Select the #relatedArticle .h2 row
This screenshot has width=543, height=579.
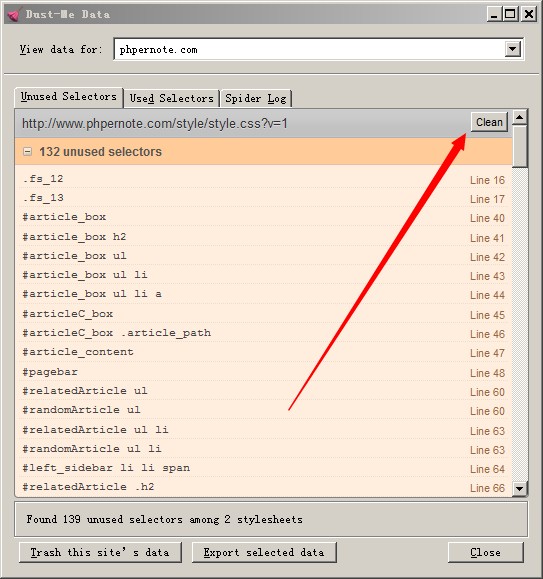point(264,487)
